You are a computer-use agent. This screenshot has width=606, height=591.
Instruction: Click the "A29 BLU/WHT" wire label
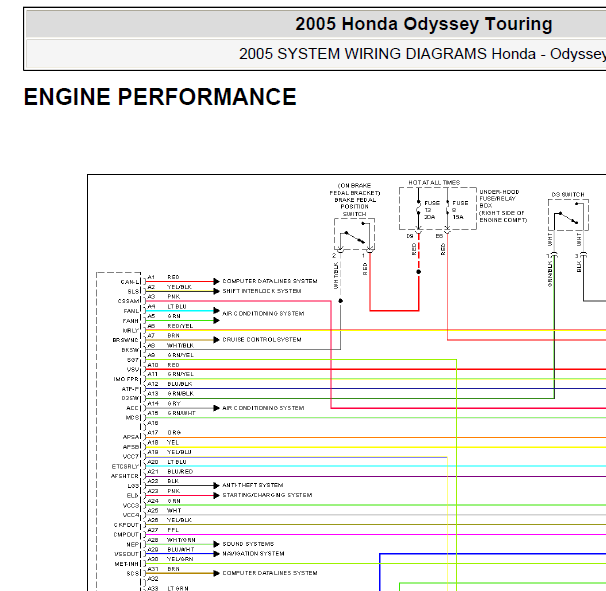[x=171, y=549]
